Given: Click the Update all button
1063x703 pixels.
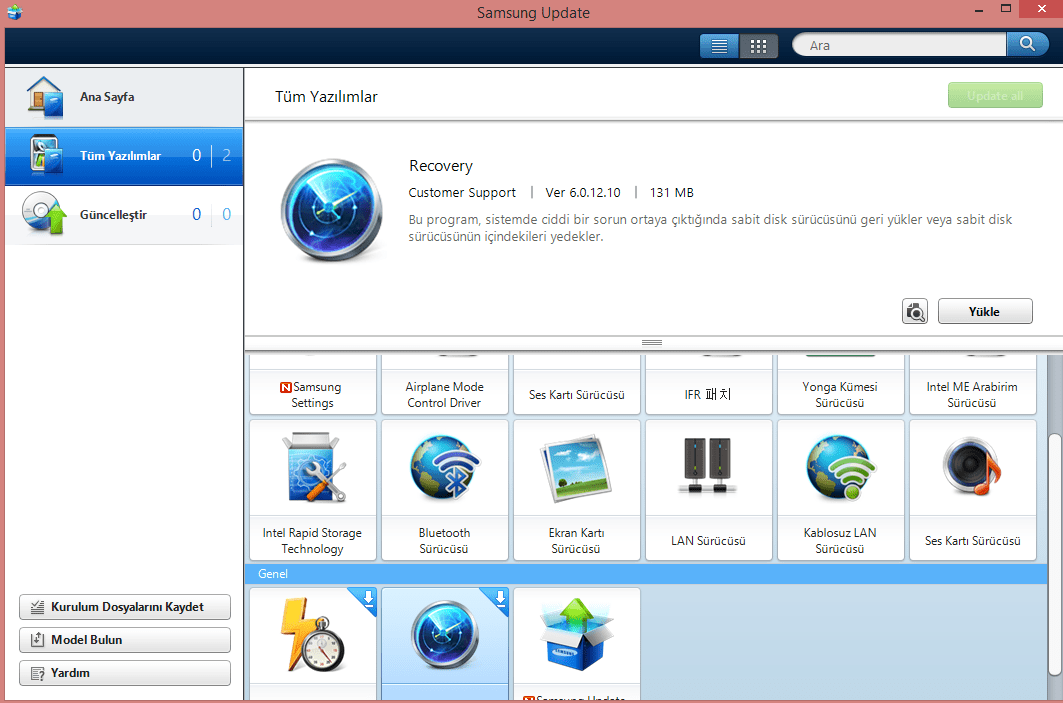Looking at the screenshot, I should coord(995,96).
